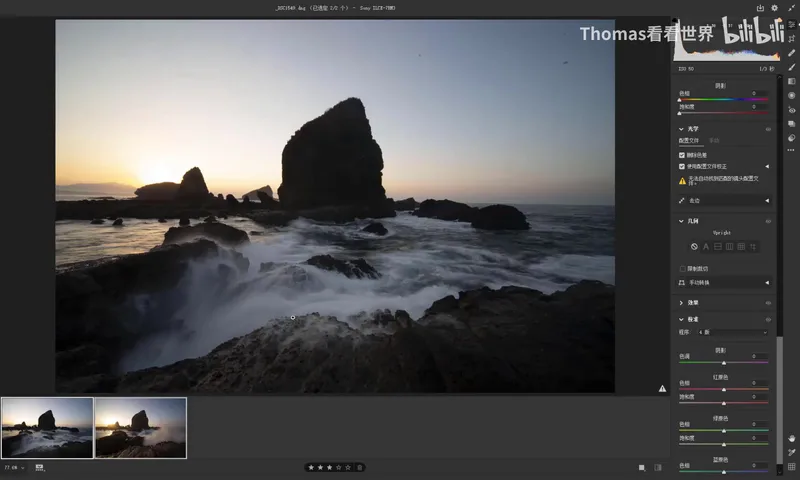The image size is (800, 480).
Task: Select the Crop and Rotate tool
Action: pyautogui.click(x=791, y=39)
